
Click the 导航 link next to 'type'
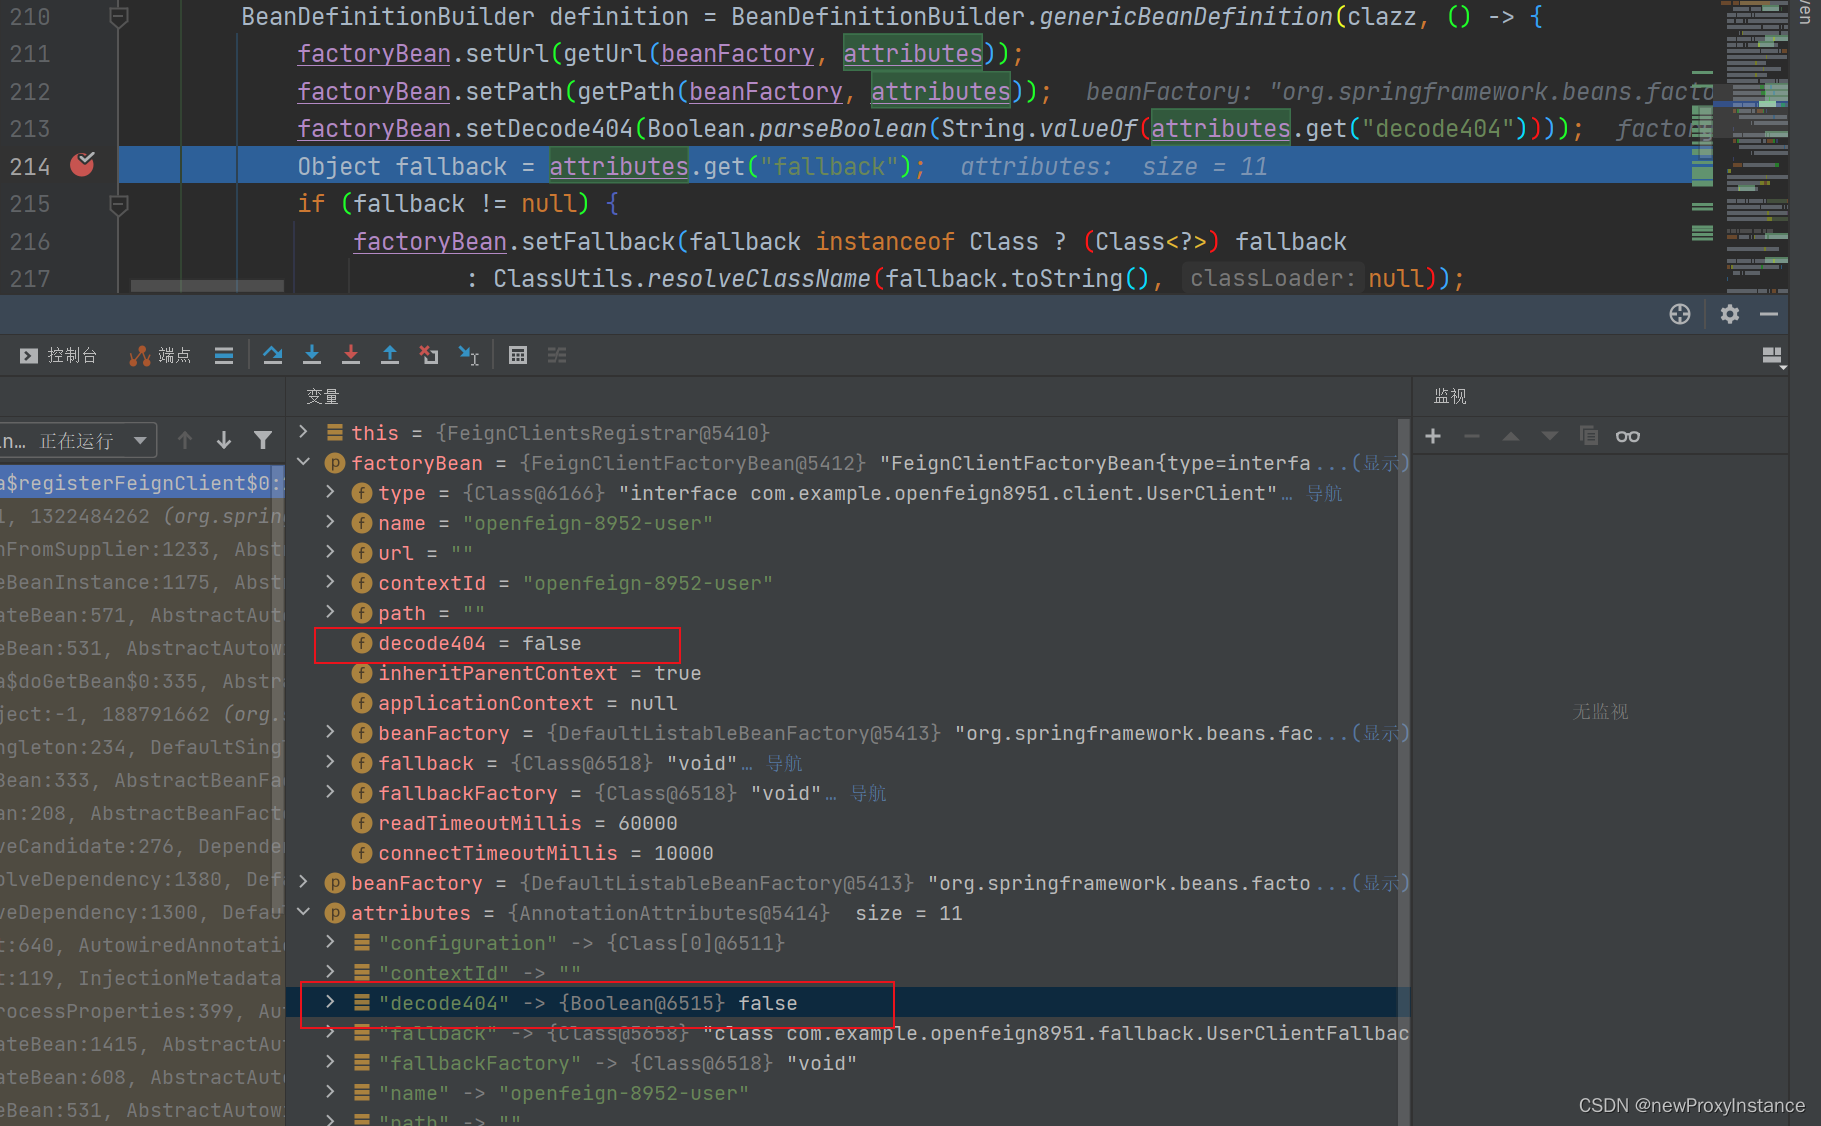[x=1325, y=493]
